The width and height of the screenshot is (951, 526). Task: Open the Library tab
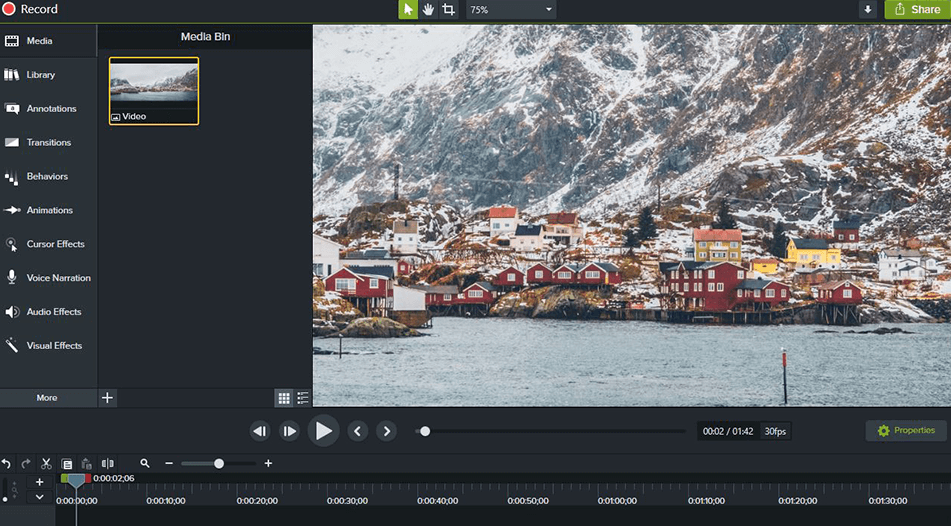point(48,75)
